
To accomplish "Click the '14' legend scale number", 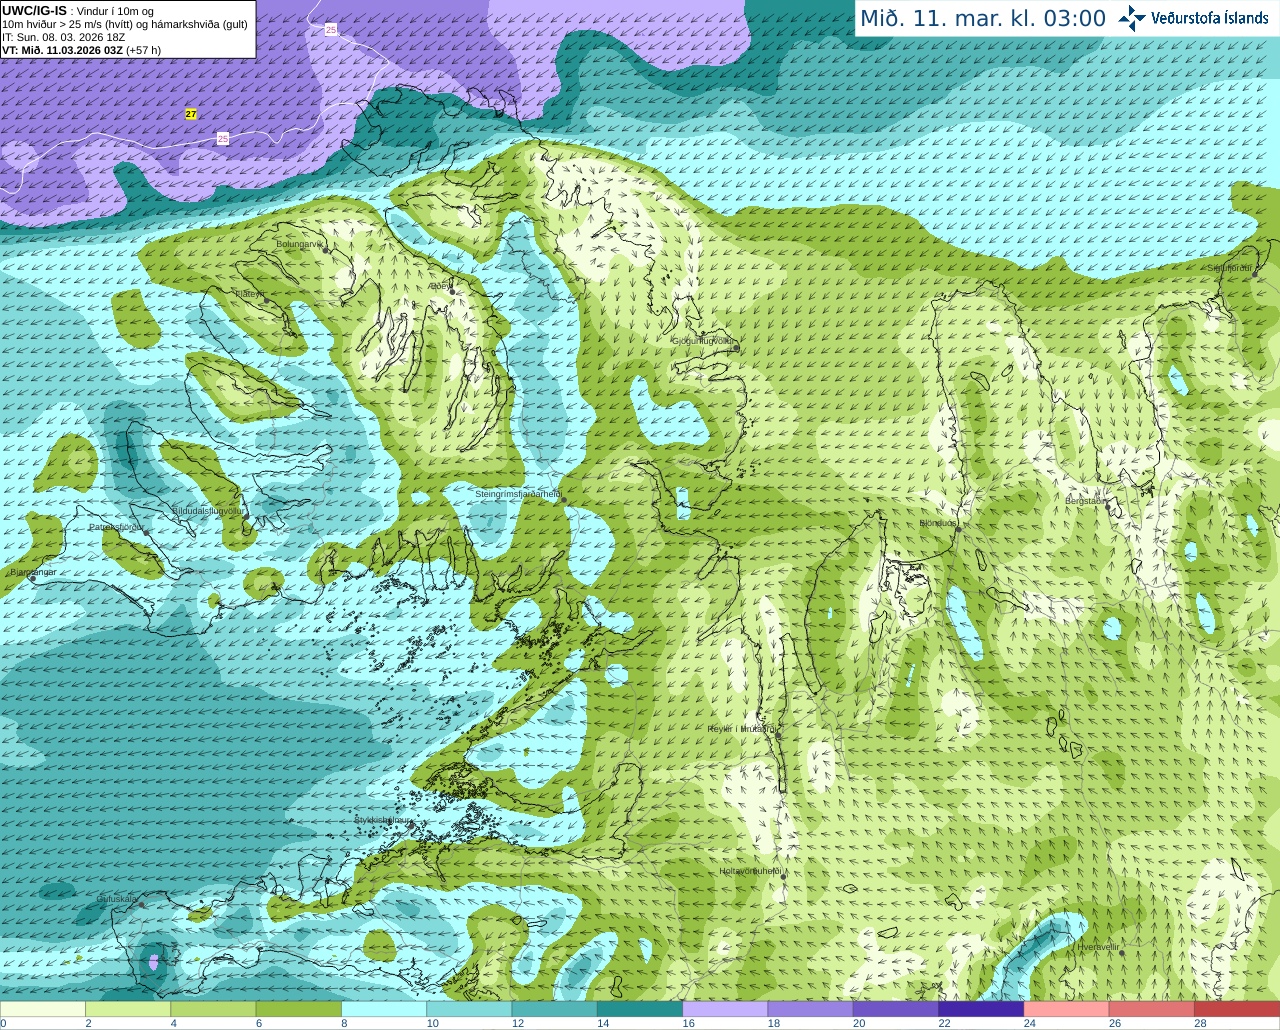I will (603, 1023).
